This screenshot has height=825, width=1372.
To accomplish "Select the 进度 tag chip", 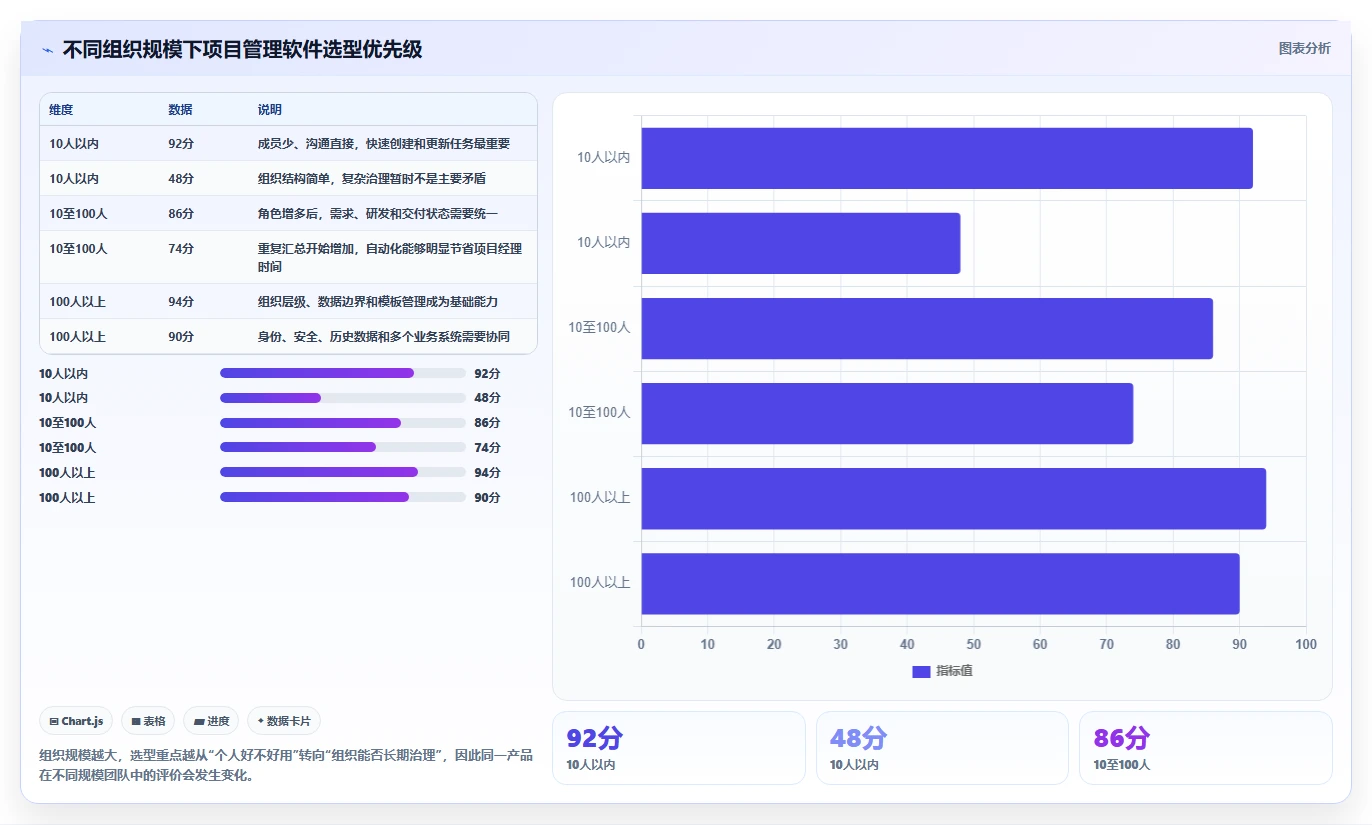I will tap(211, 721).
